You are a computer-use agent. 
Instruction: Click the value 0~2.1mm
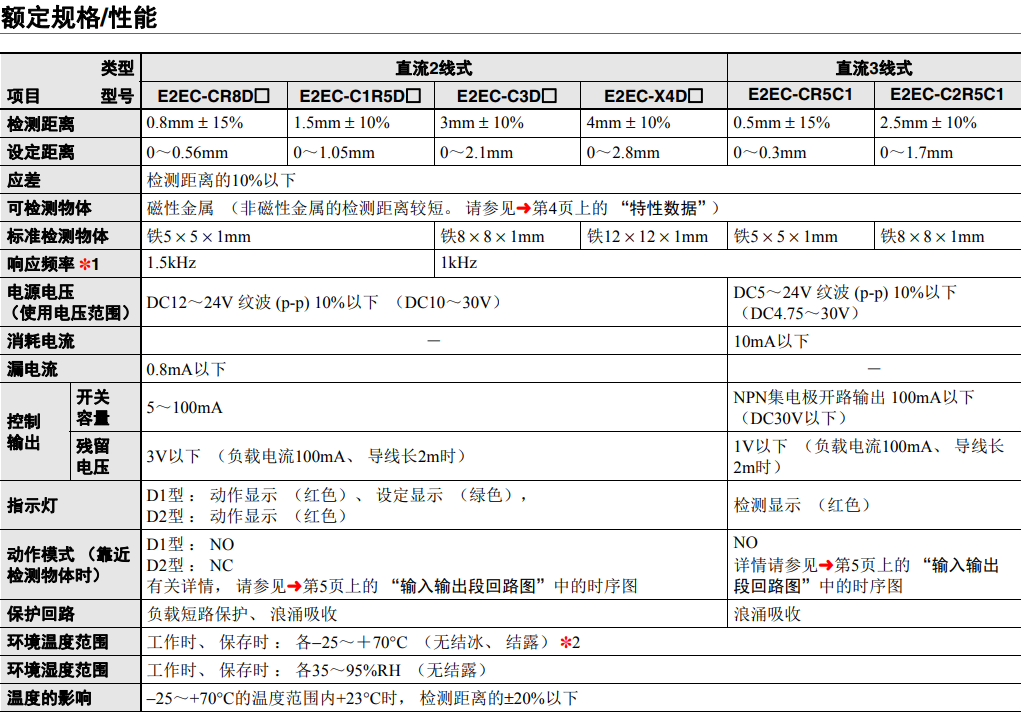click(476, 153)
